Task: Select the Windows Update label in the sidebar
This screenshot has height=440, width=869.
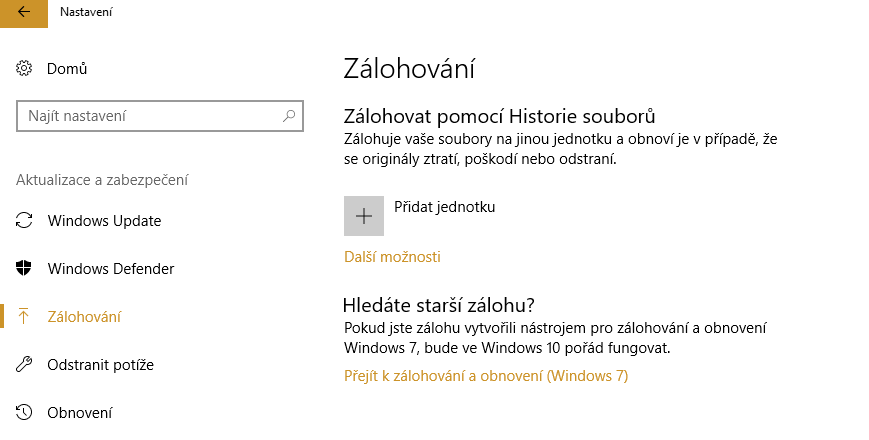Action: [x=104, y=220]
